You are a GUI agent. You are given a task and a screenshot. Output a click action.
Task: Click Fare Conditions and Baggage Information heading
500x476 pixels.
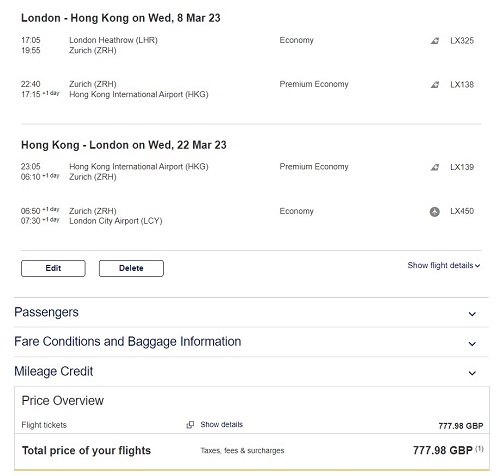128,342
